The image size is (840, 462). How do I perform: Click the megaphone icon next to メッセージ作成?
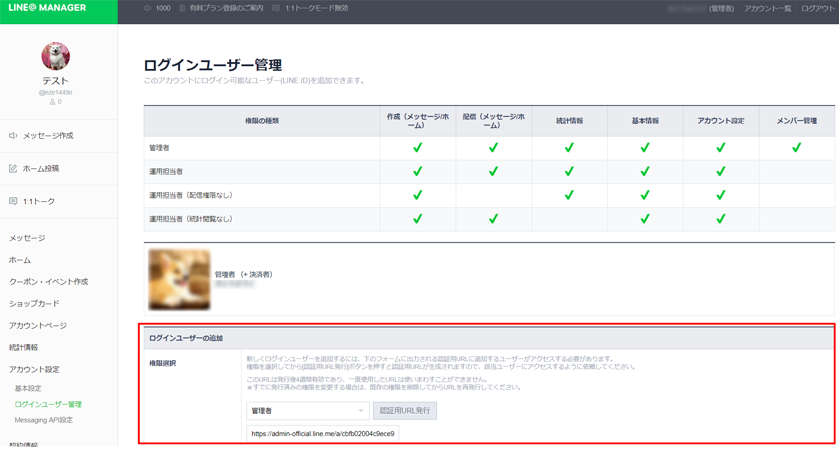coord(13,136)
